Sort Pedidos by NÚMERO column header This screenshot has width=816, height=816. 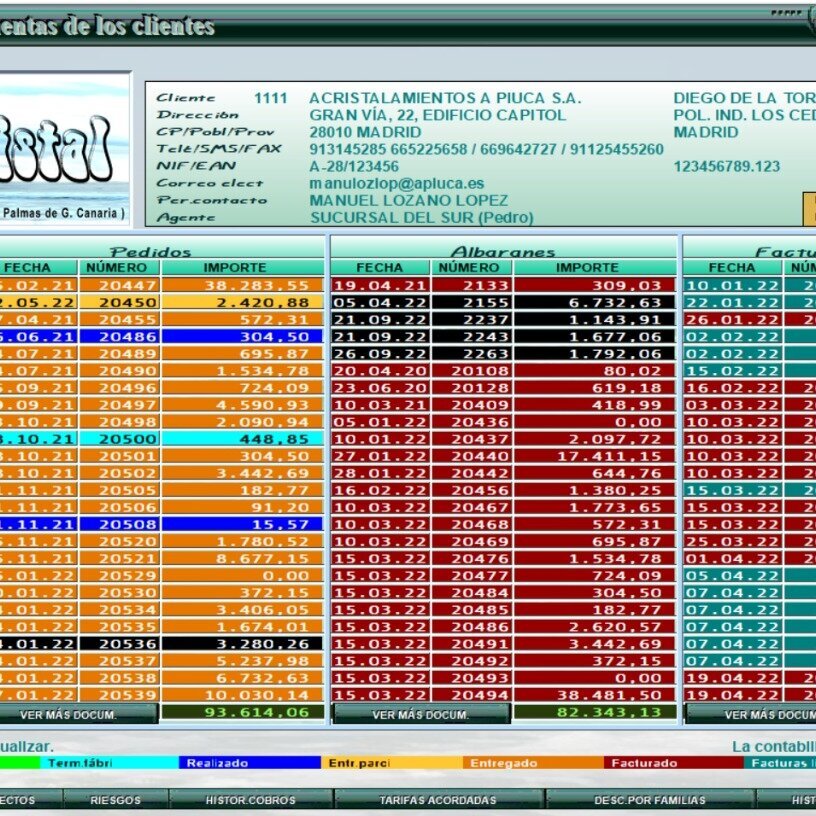click(117, 268)
